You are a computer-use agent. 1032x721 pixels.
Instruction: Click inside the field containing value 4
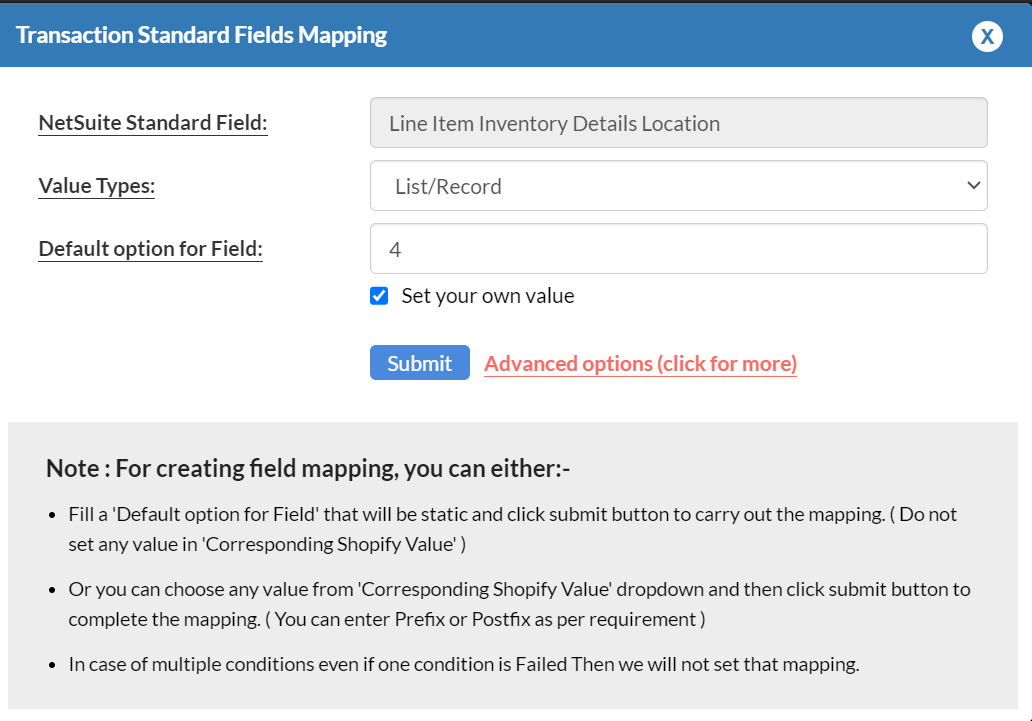pos(678,248)
